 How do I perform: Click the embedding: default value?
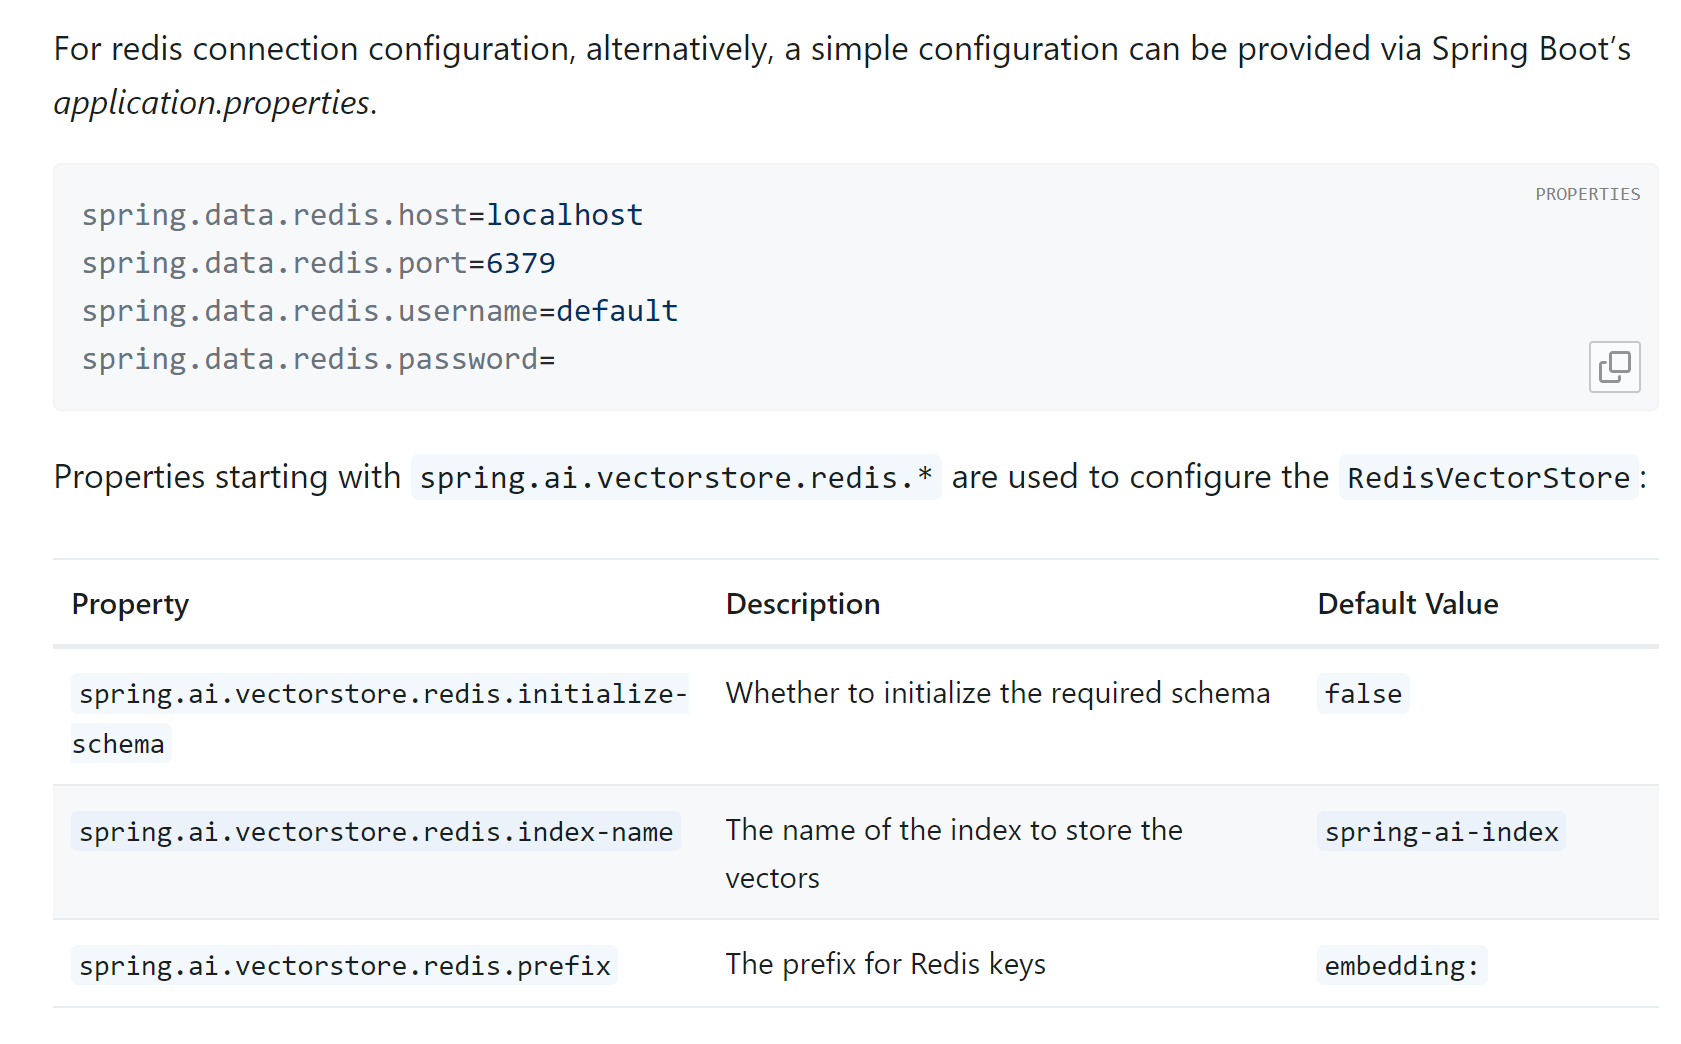coord(1402,965)
